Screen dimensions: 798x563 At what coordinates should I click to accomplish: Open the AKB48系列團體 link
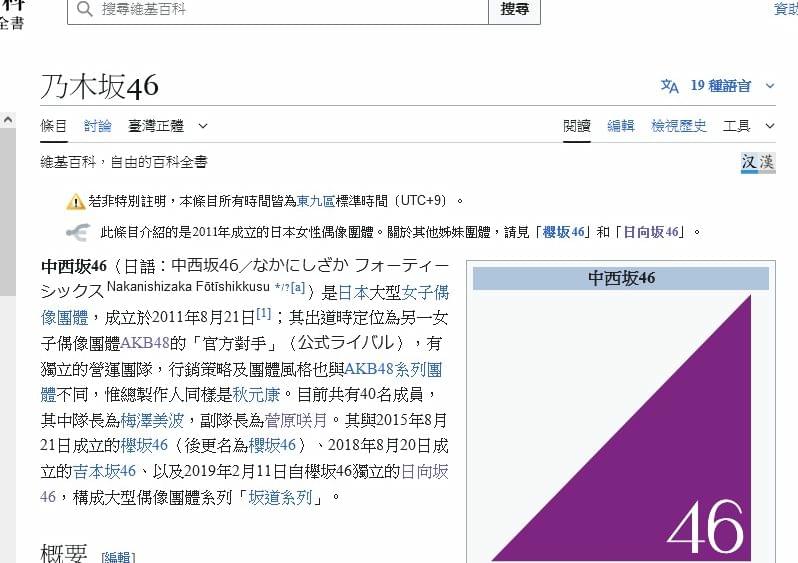click(x=393, y=369)
